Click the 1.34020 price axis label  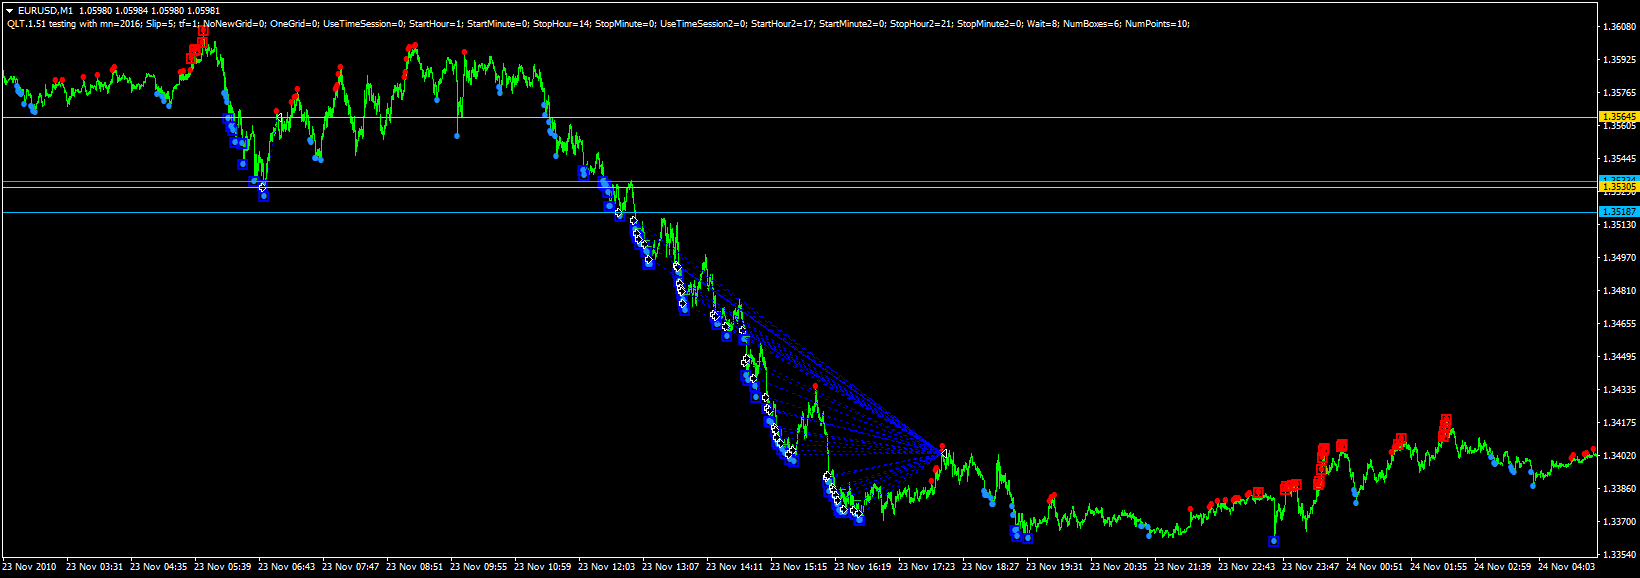coord(1620,456)
